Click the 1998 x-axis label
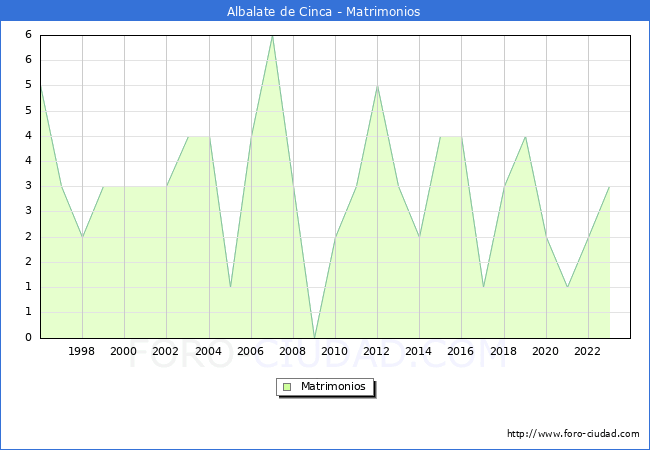650x450 pixels. coord(81,351)
